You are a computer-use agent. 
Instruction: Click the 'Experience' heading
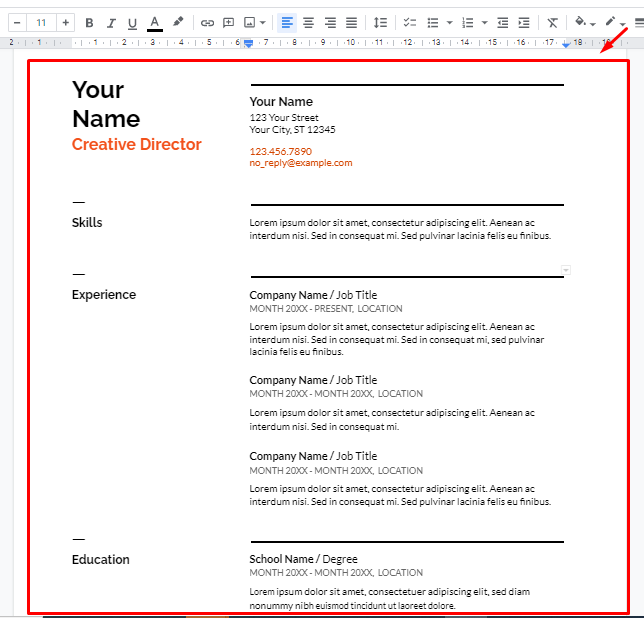tap(104, 295)
